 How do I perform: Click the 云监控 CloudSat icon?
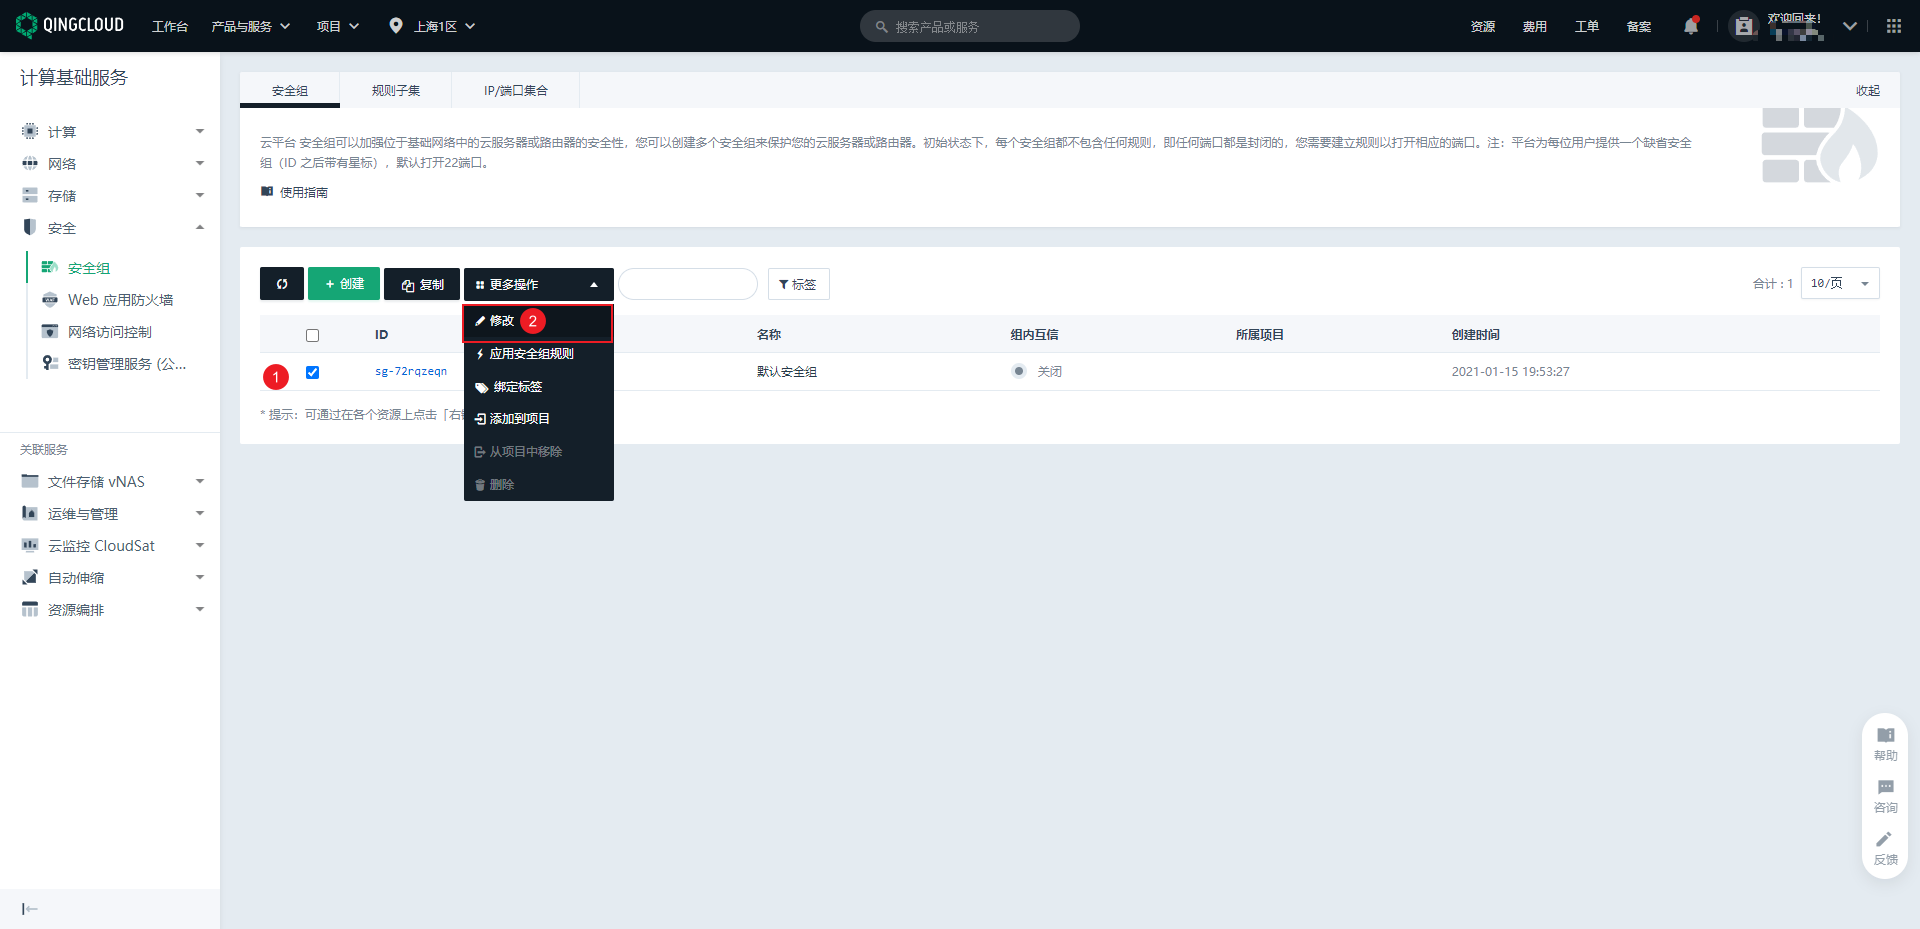point(30,545)
